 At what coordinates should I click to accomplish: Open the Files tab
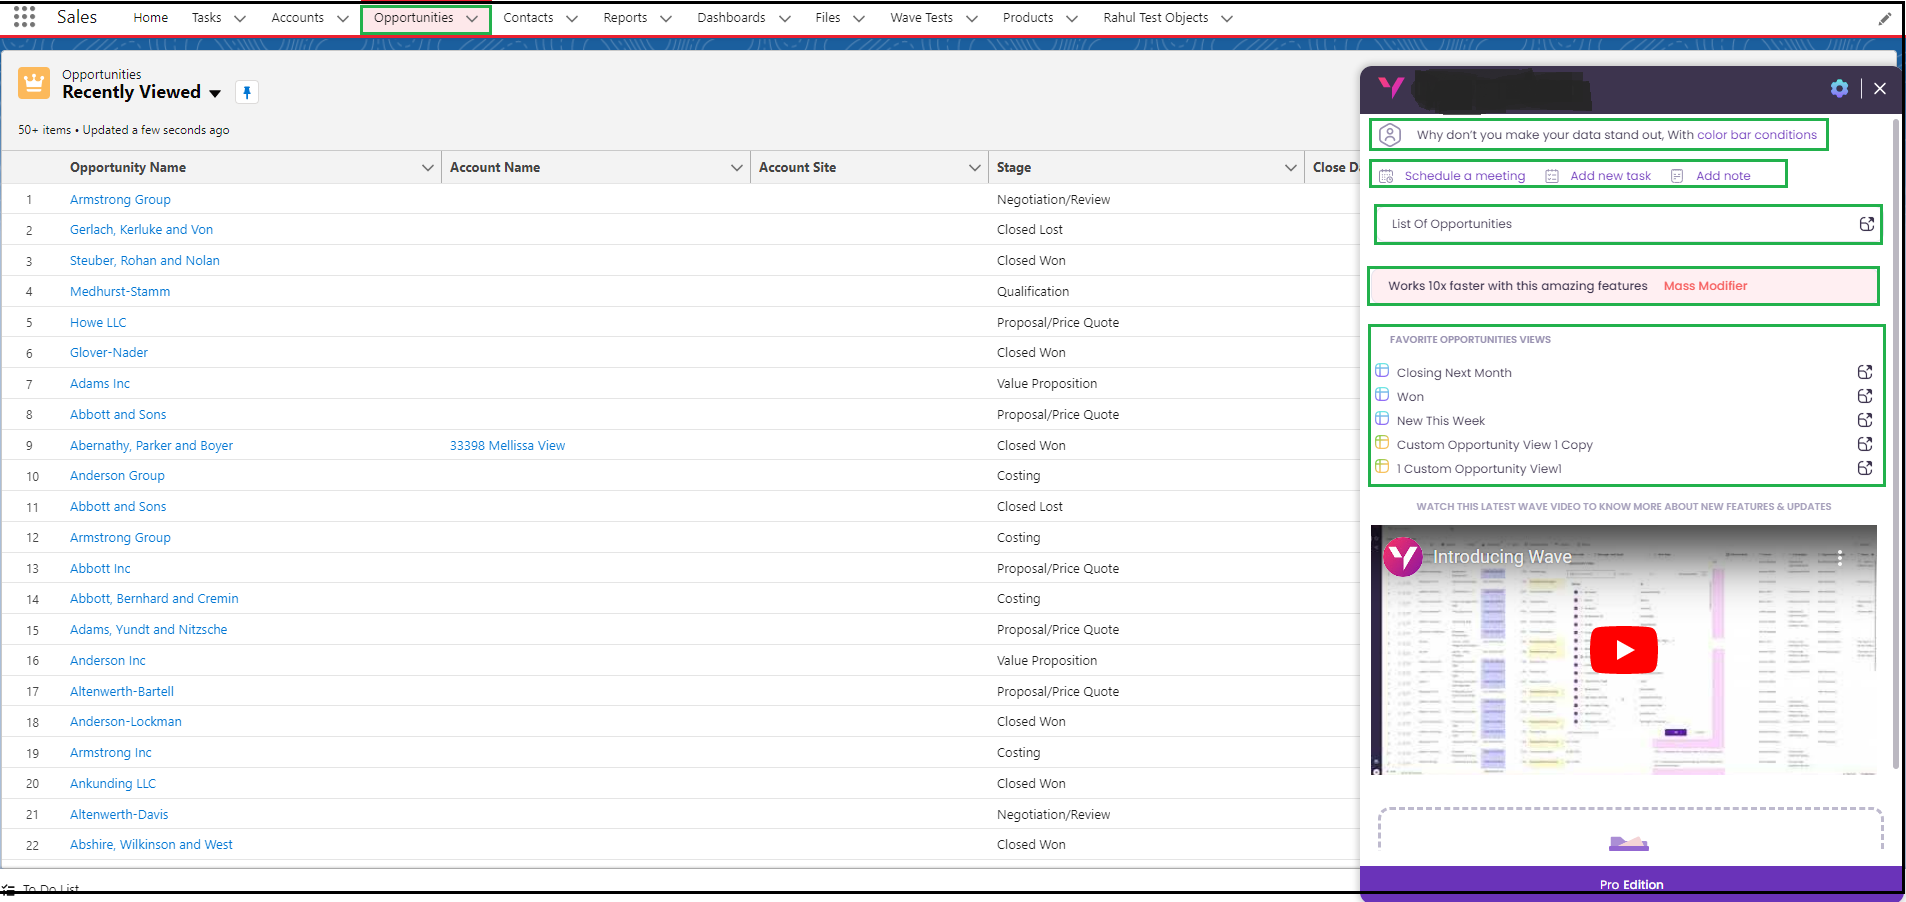point(828,18)
